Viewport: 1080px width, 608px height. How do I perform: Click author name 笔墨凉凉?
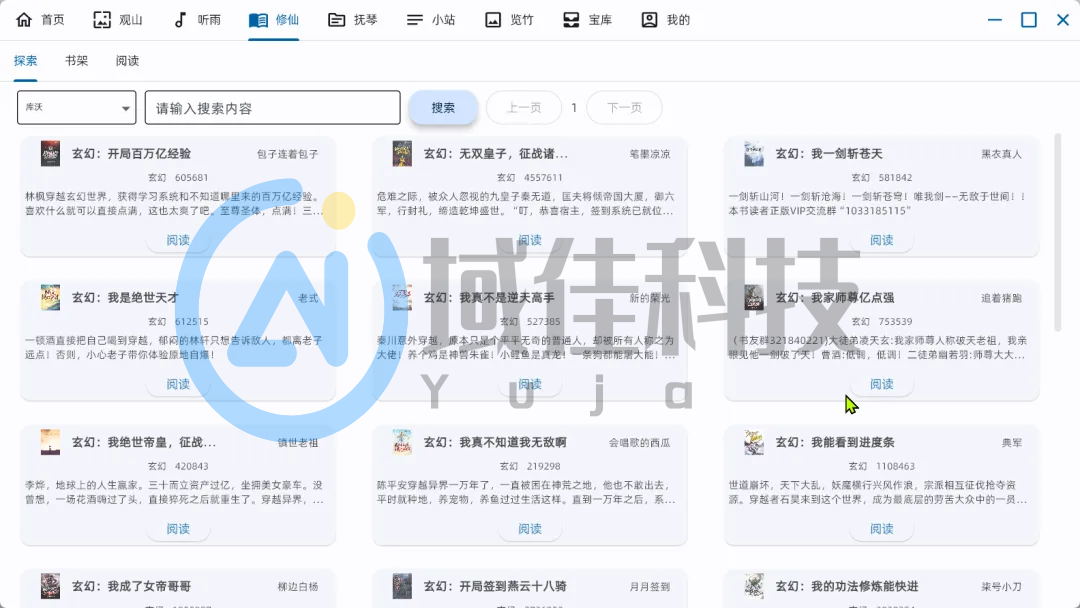tap(650, 154)
